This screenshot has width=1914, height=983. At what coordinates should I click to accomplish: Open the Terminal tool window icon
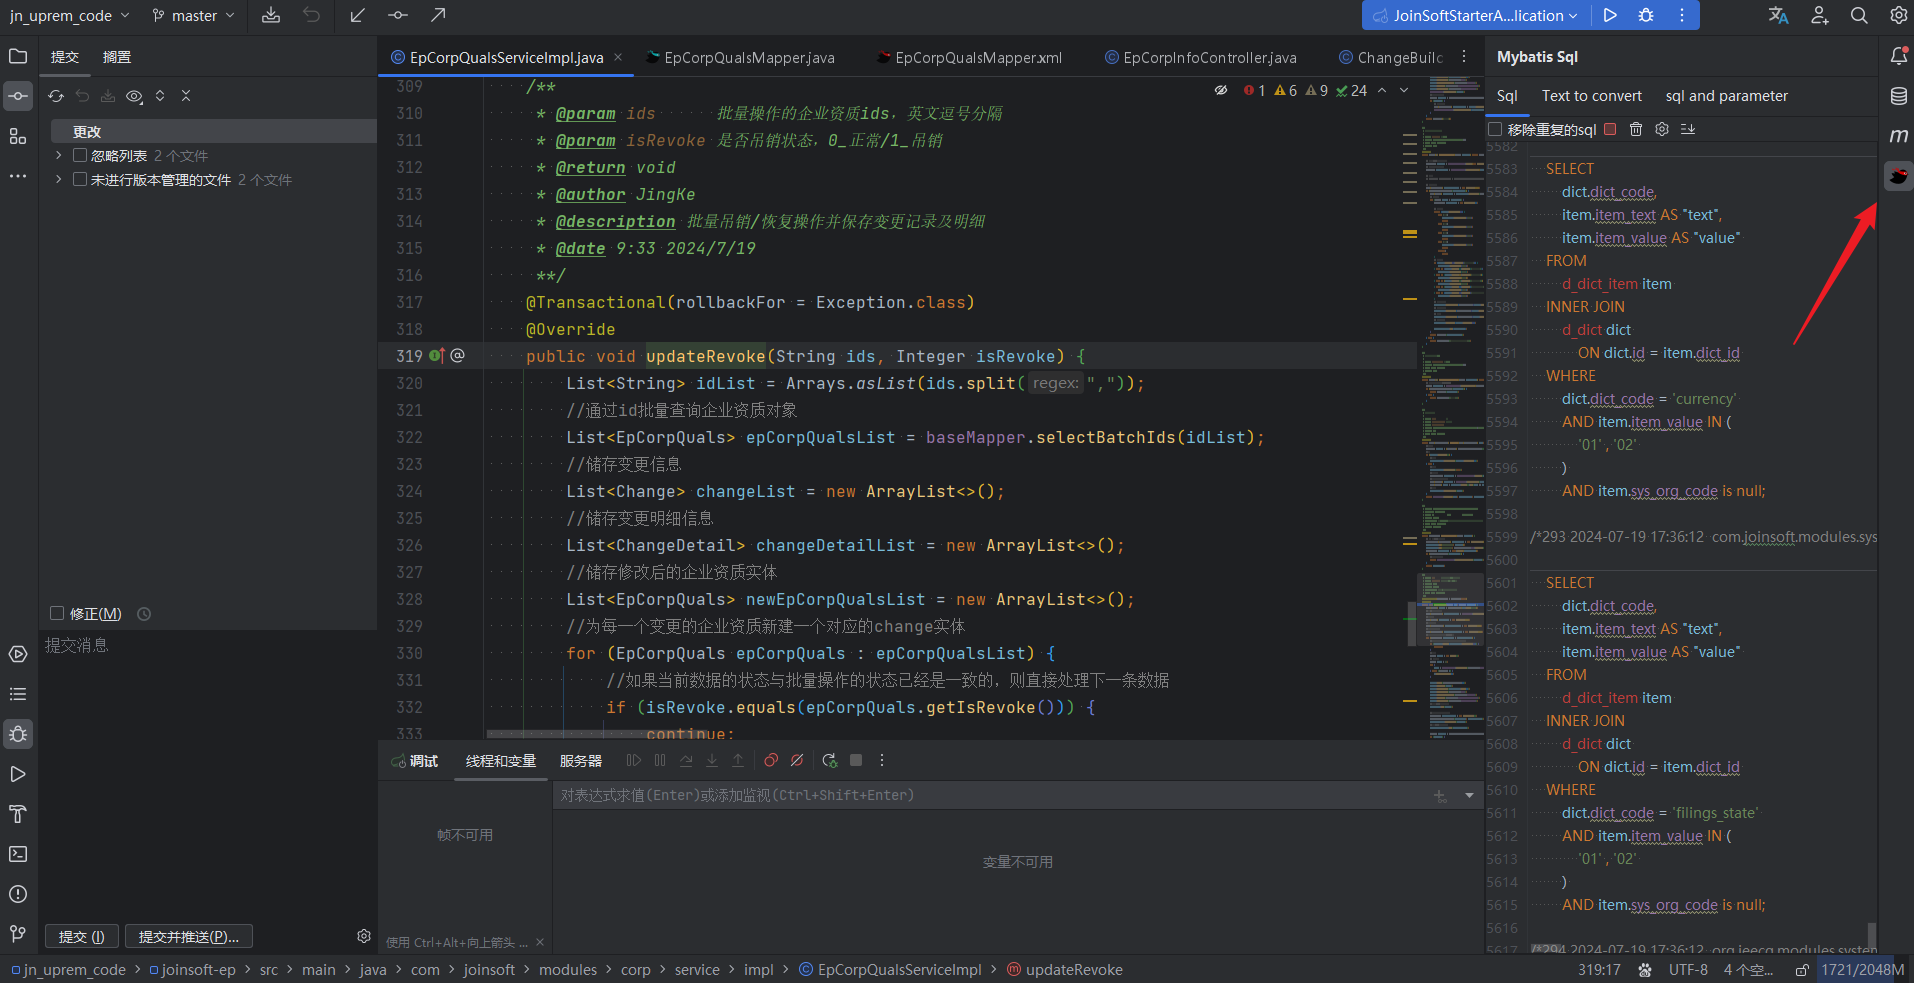tap(18, 854)
